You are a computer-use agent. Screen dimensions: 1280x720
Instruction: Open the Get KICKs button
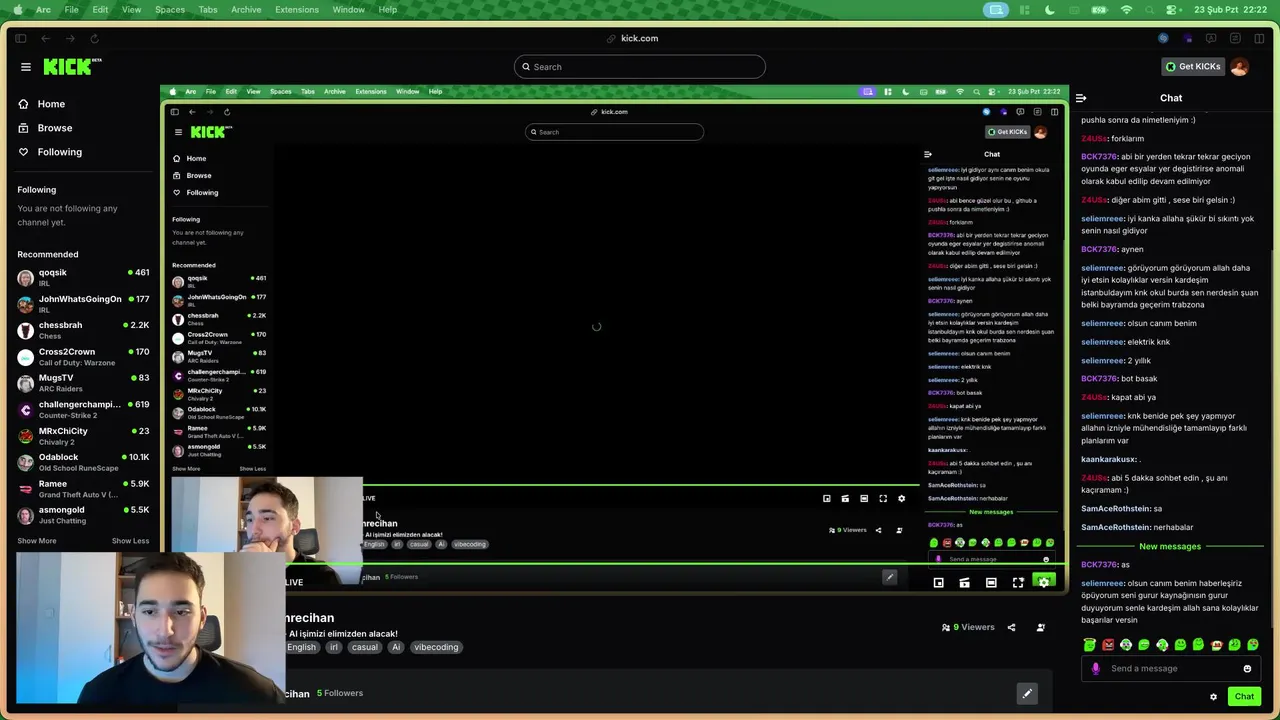(x=1192, y=67)
